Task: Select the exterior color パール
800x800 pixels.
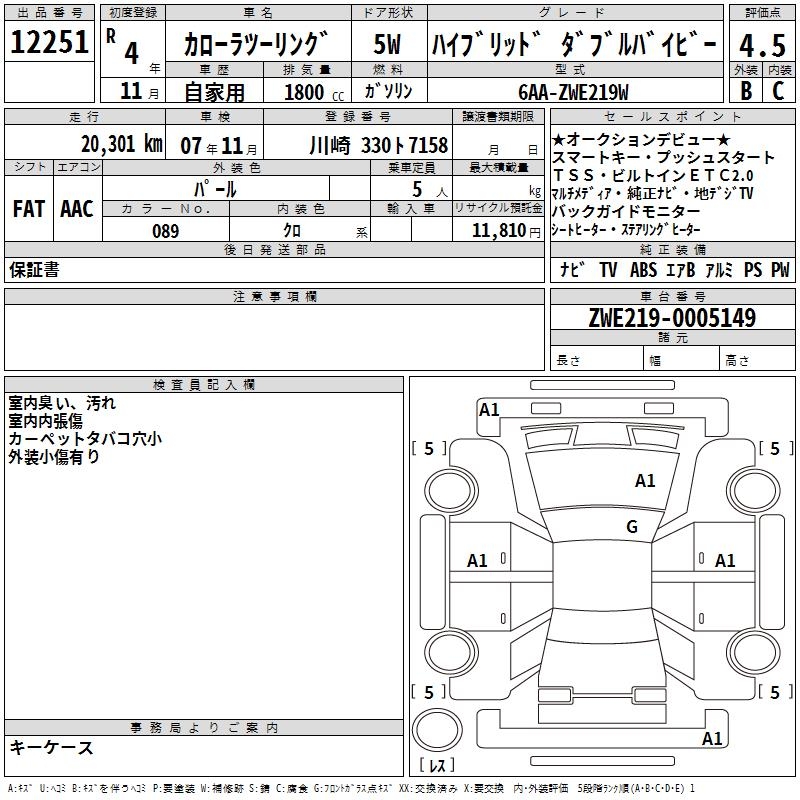Action: [215, 189]
